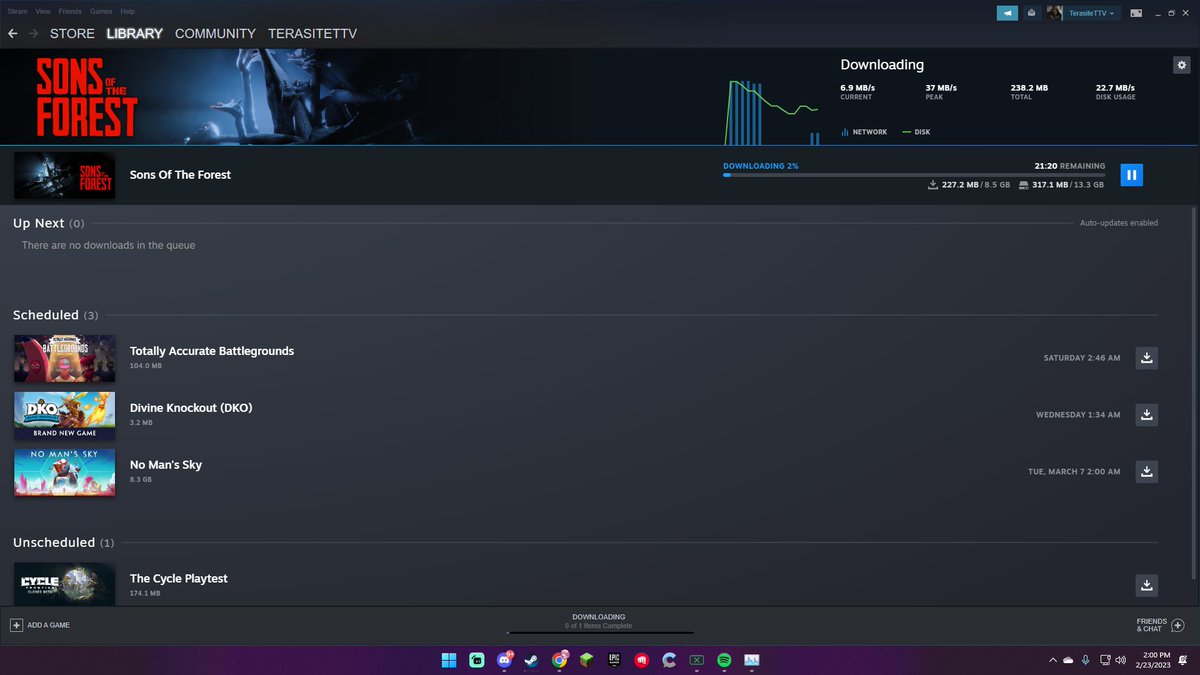The width and height of the screenshot is (1200, 675).
Task: Open Epic Games Launcher from taskbar
Action: click(614, 660)
